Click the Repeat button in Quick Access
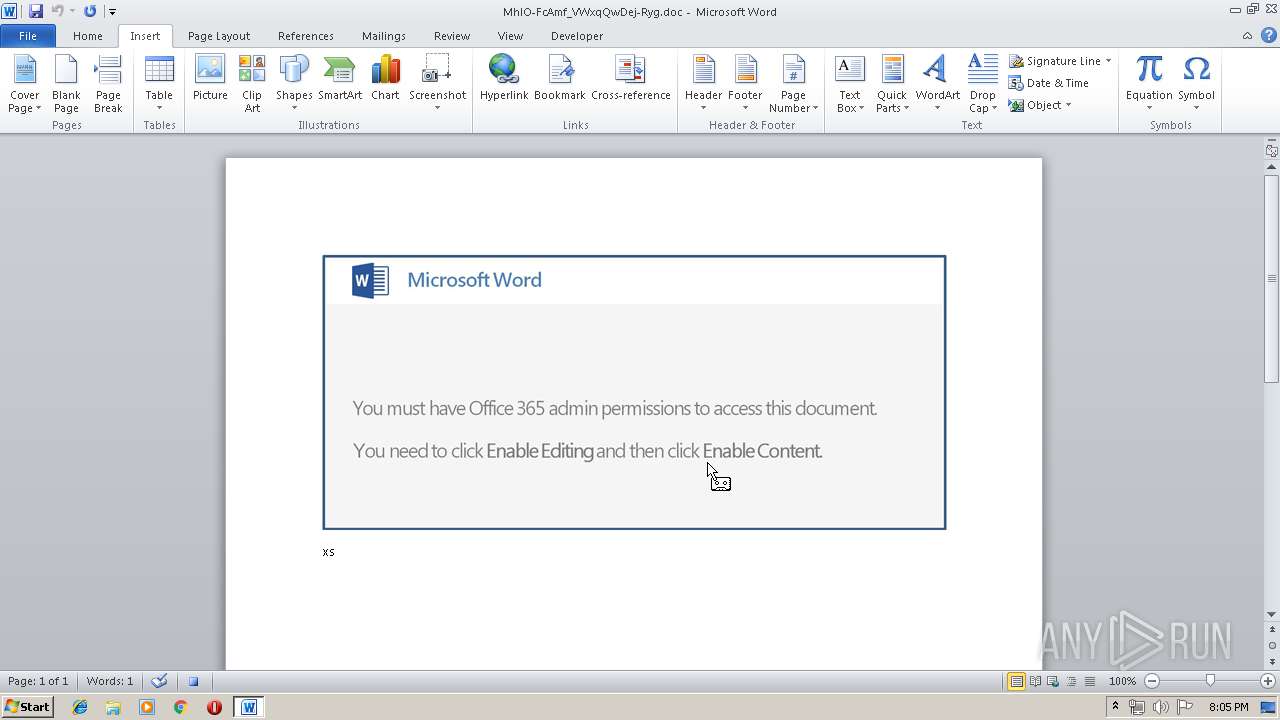 coord(90,11)
